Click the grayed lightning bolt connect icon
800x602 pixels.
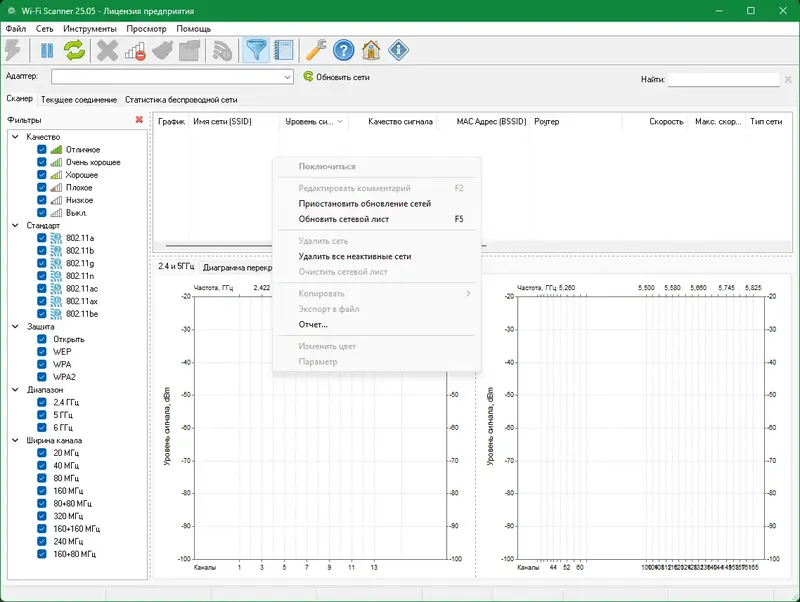click(x=14, y=50)
